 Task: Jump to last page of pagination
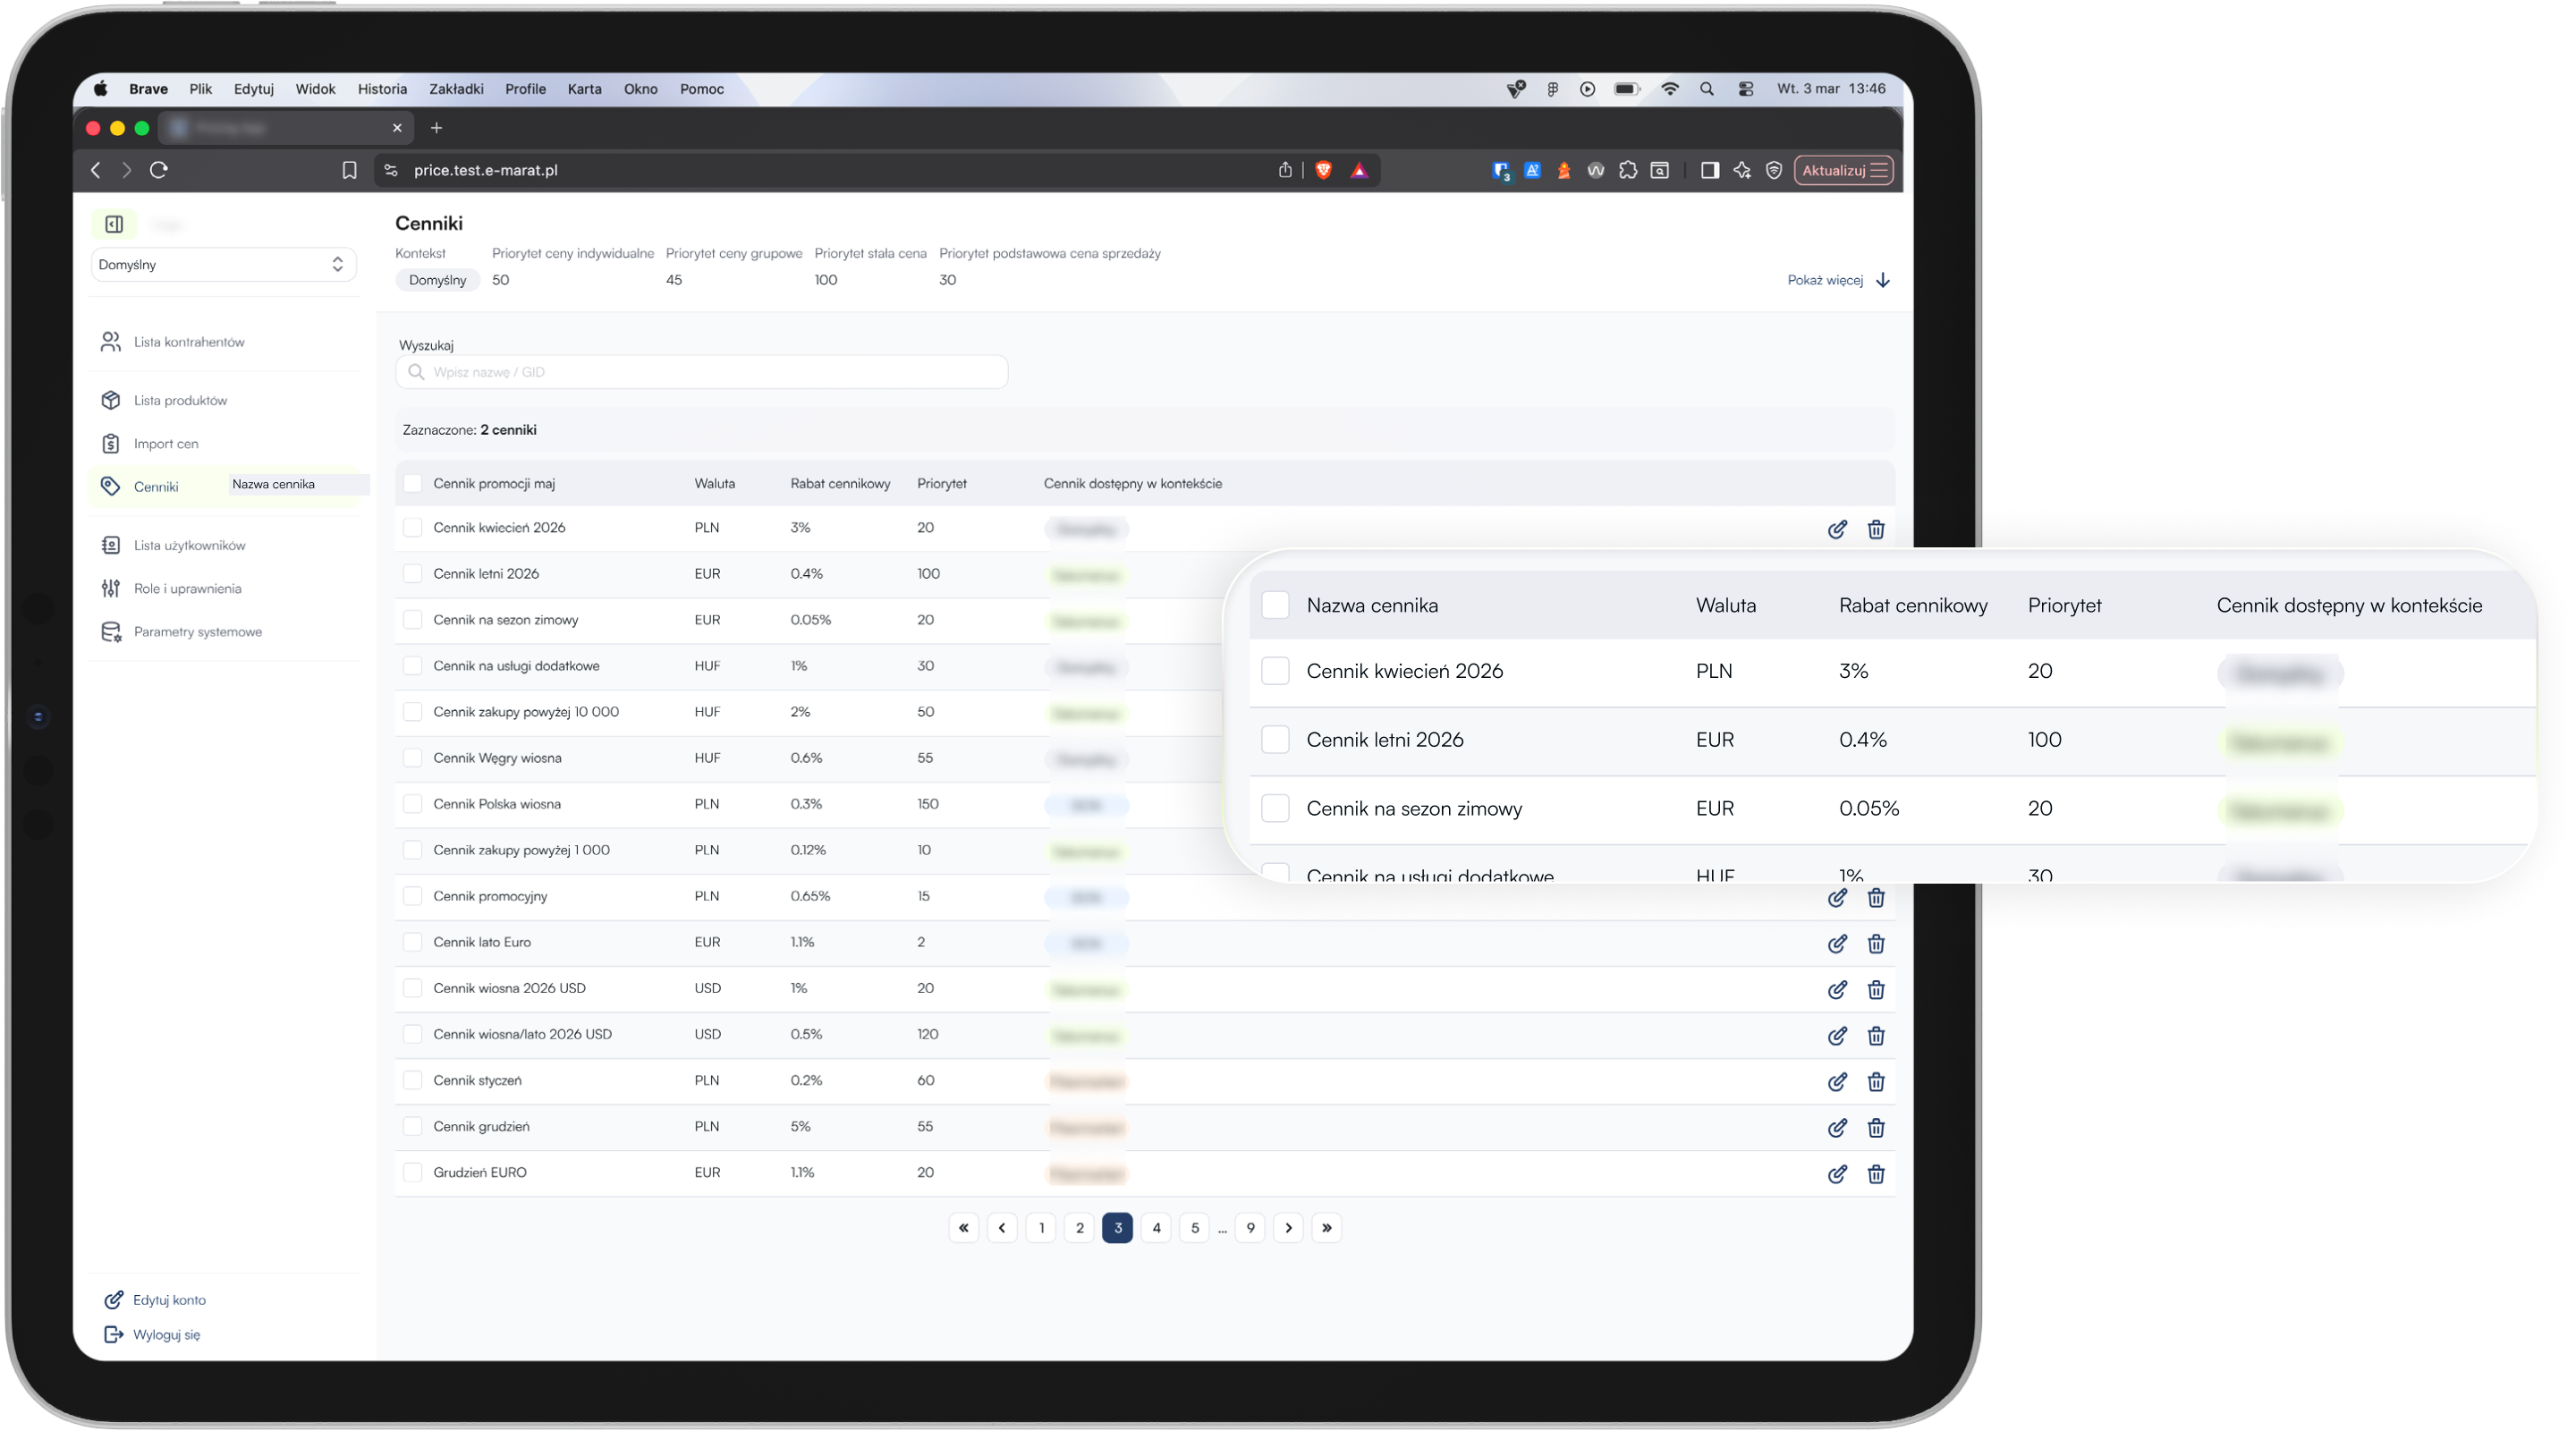(x=1327, y=1228)
